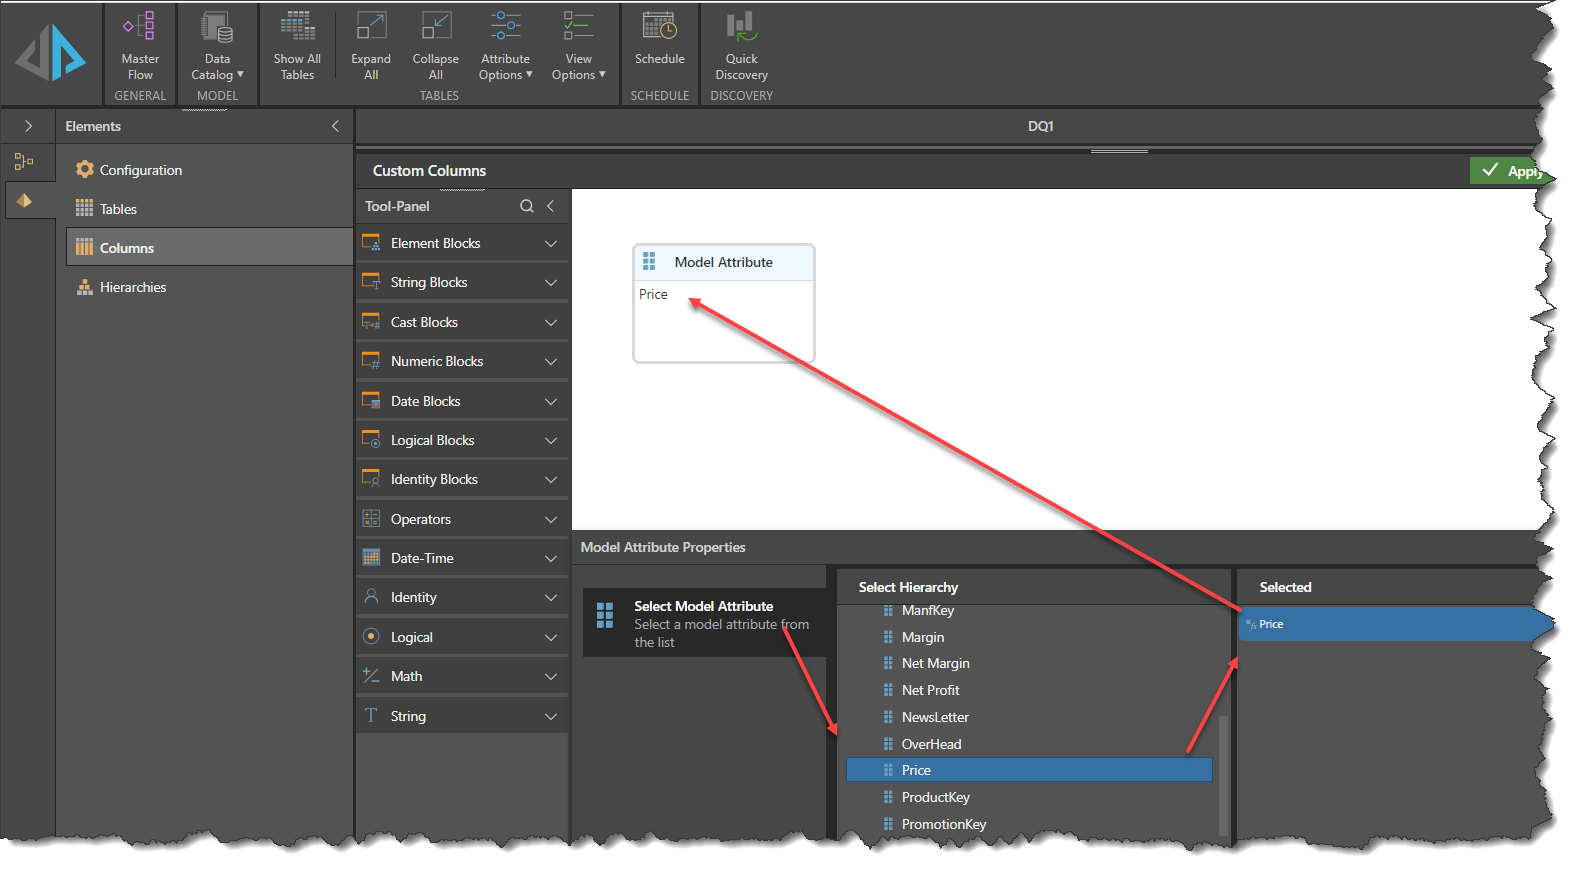Select Configuration in Elements list
Viewport: 1578px width, 874px height.
[x=141, y=170]
